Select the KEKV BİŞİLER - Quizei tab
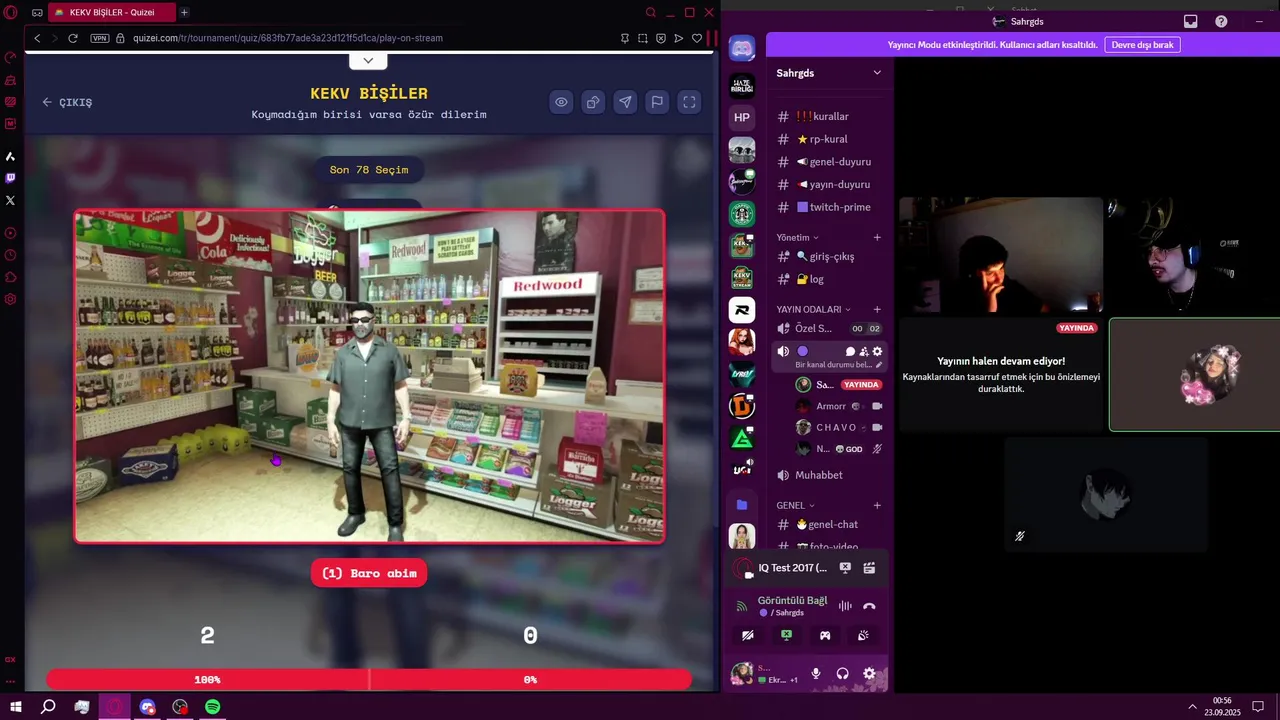 [x=111, y=12]
